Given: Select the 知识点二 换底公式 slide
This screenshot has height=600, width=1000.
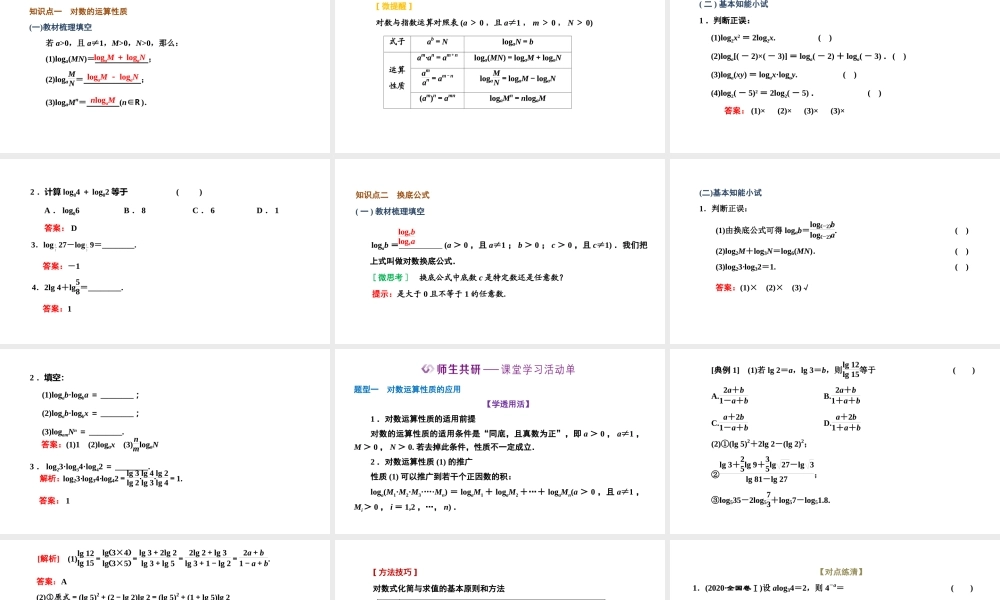Looking at the screenshot, I should click(x=500, y=251).
